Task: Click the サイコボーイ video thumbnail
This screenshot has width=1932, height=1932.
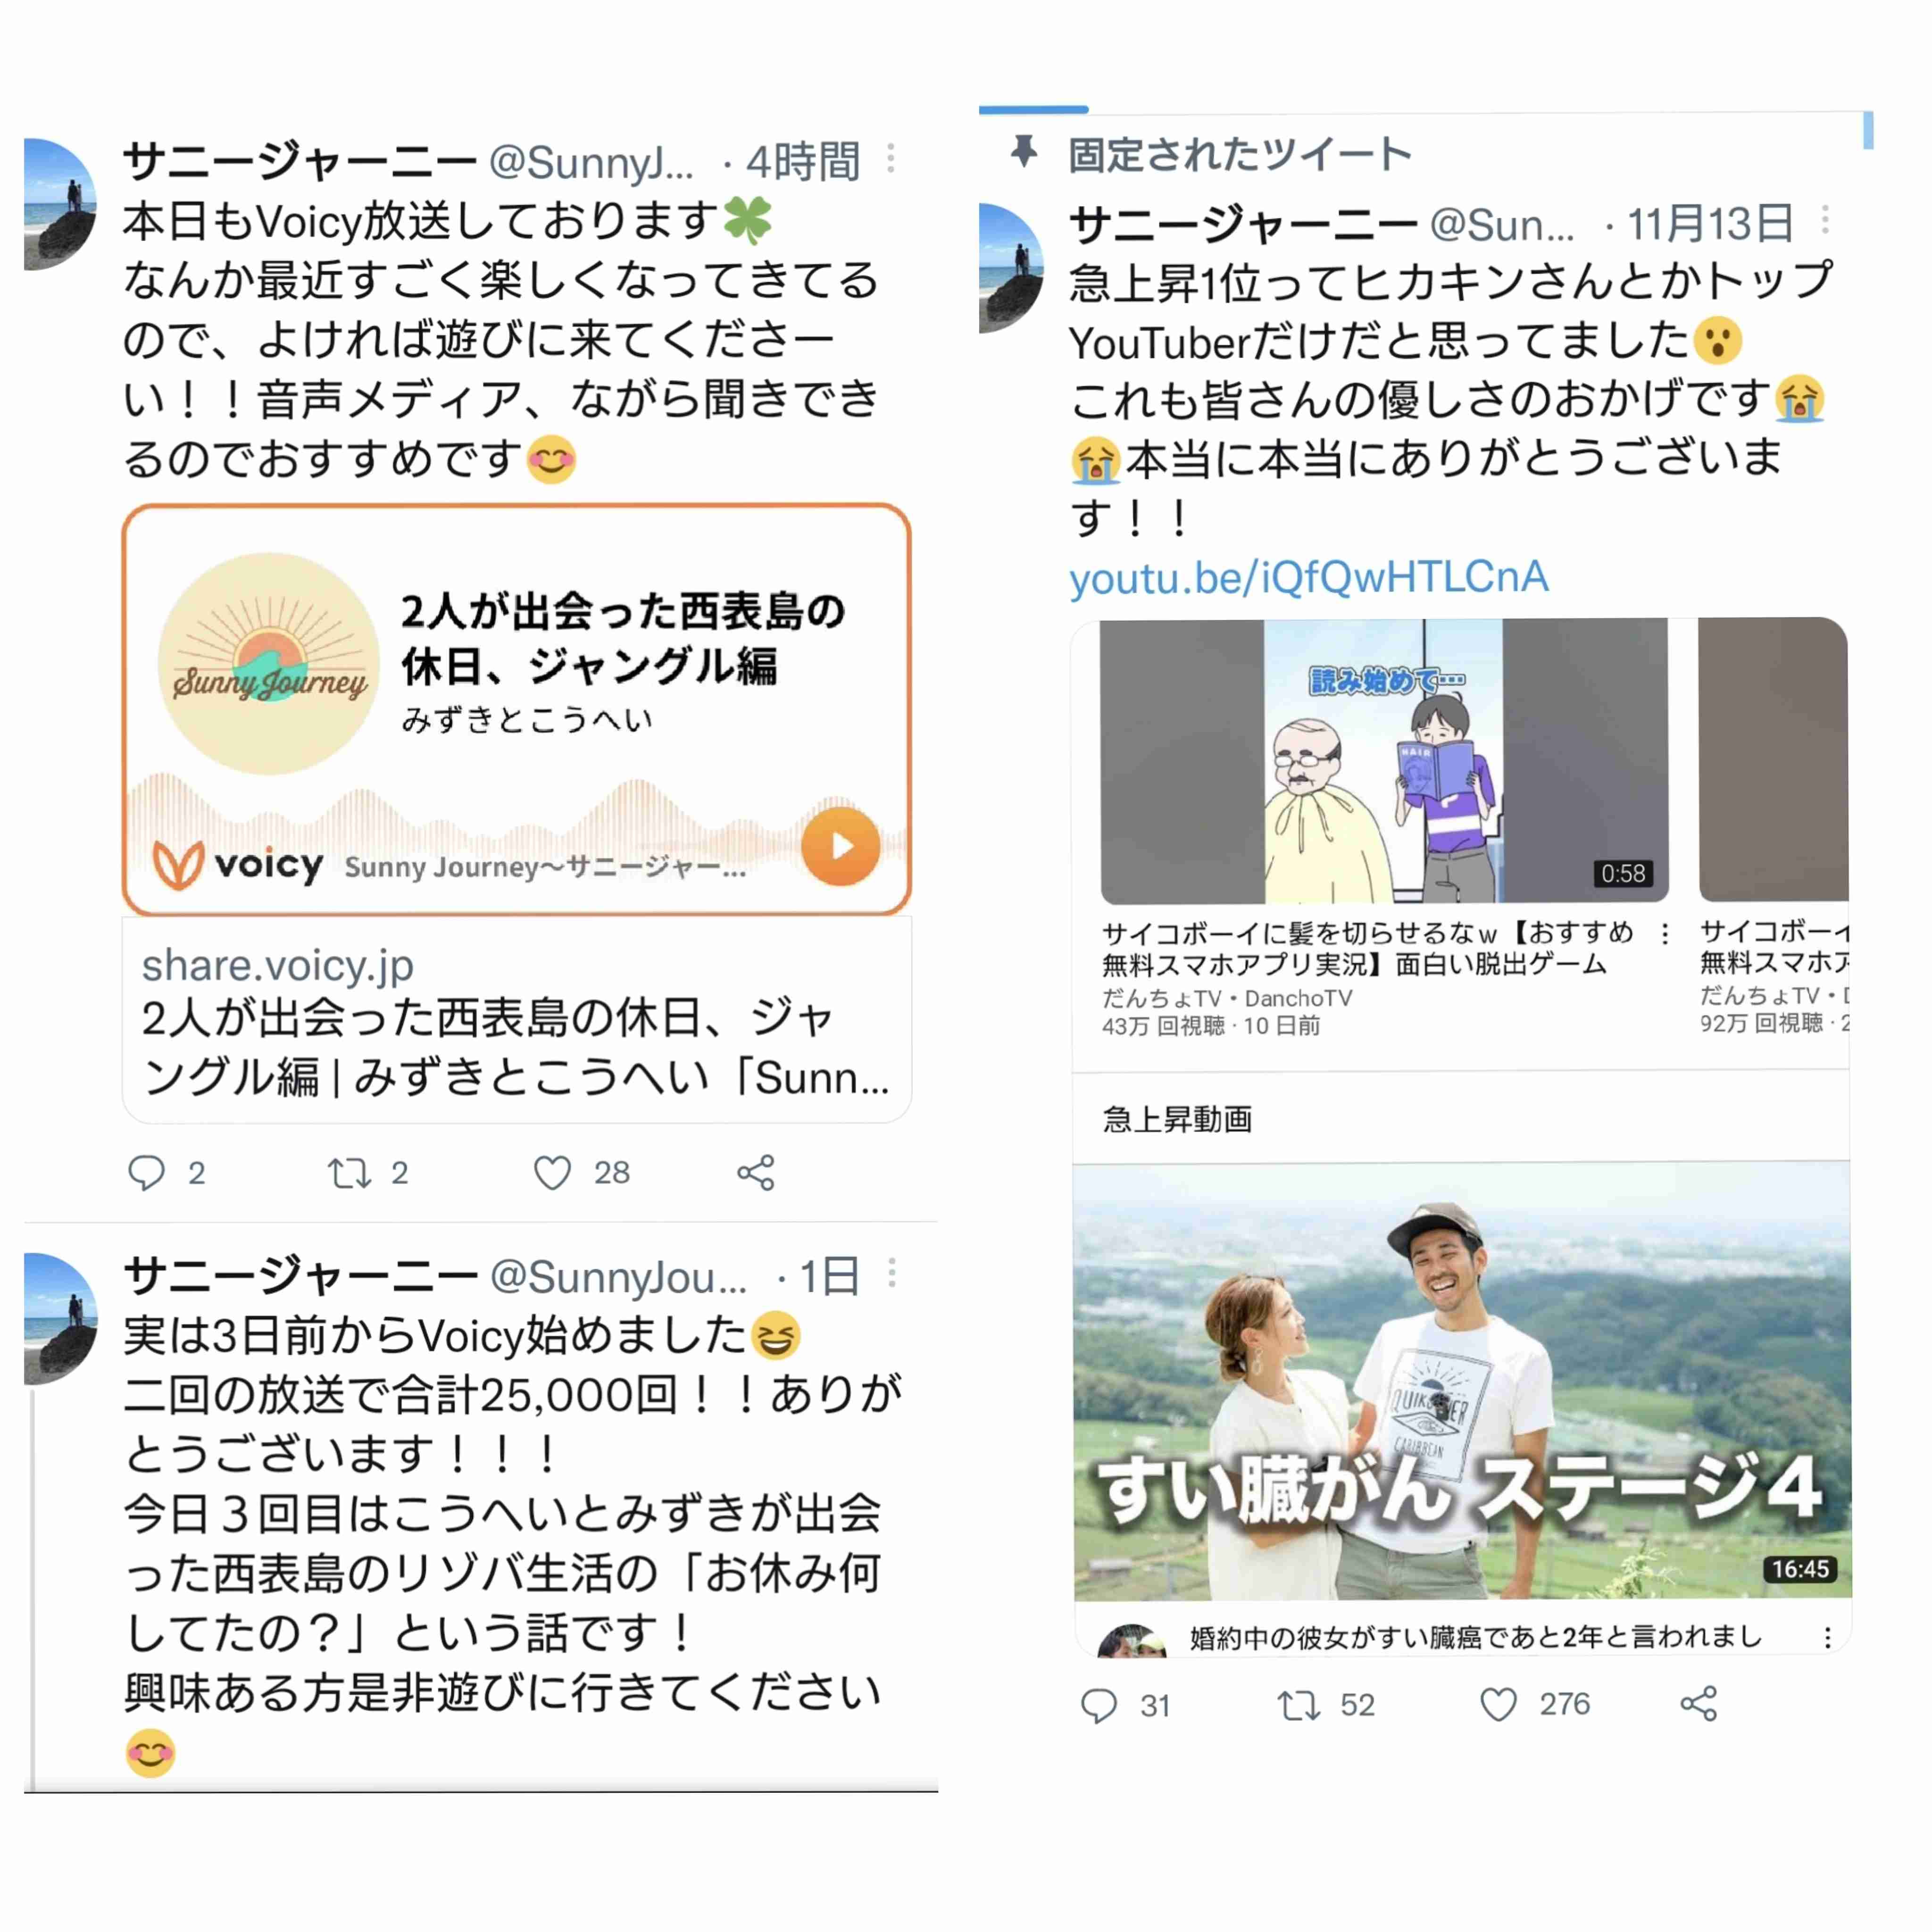Action: tap(1384, 761)
